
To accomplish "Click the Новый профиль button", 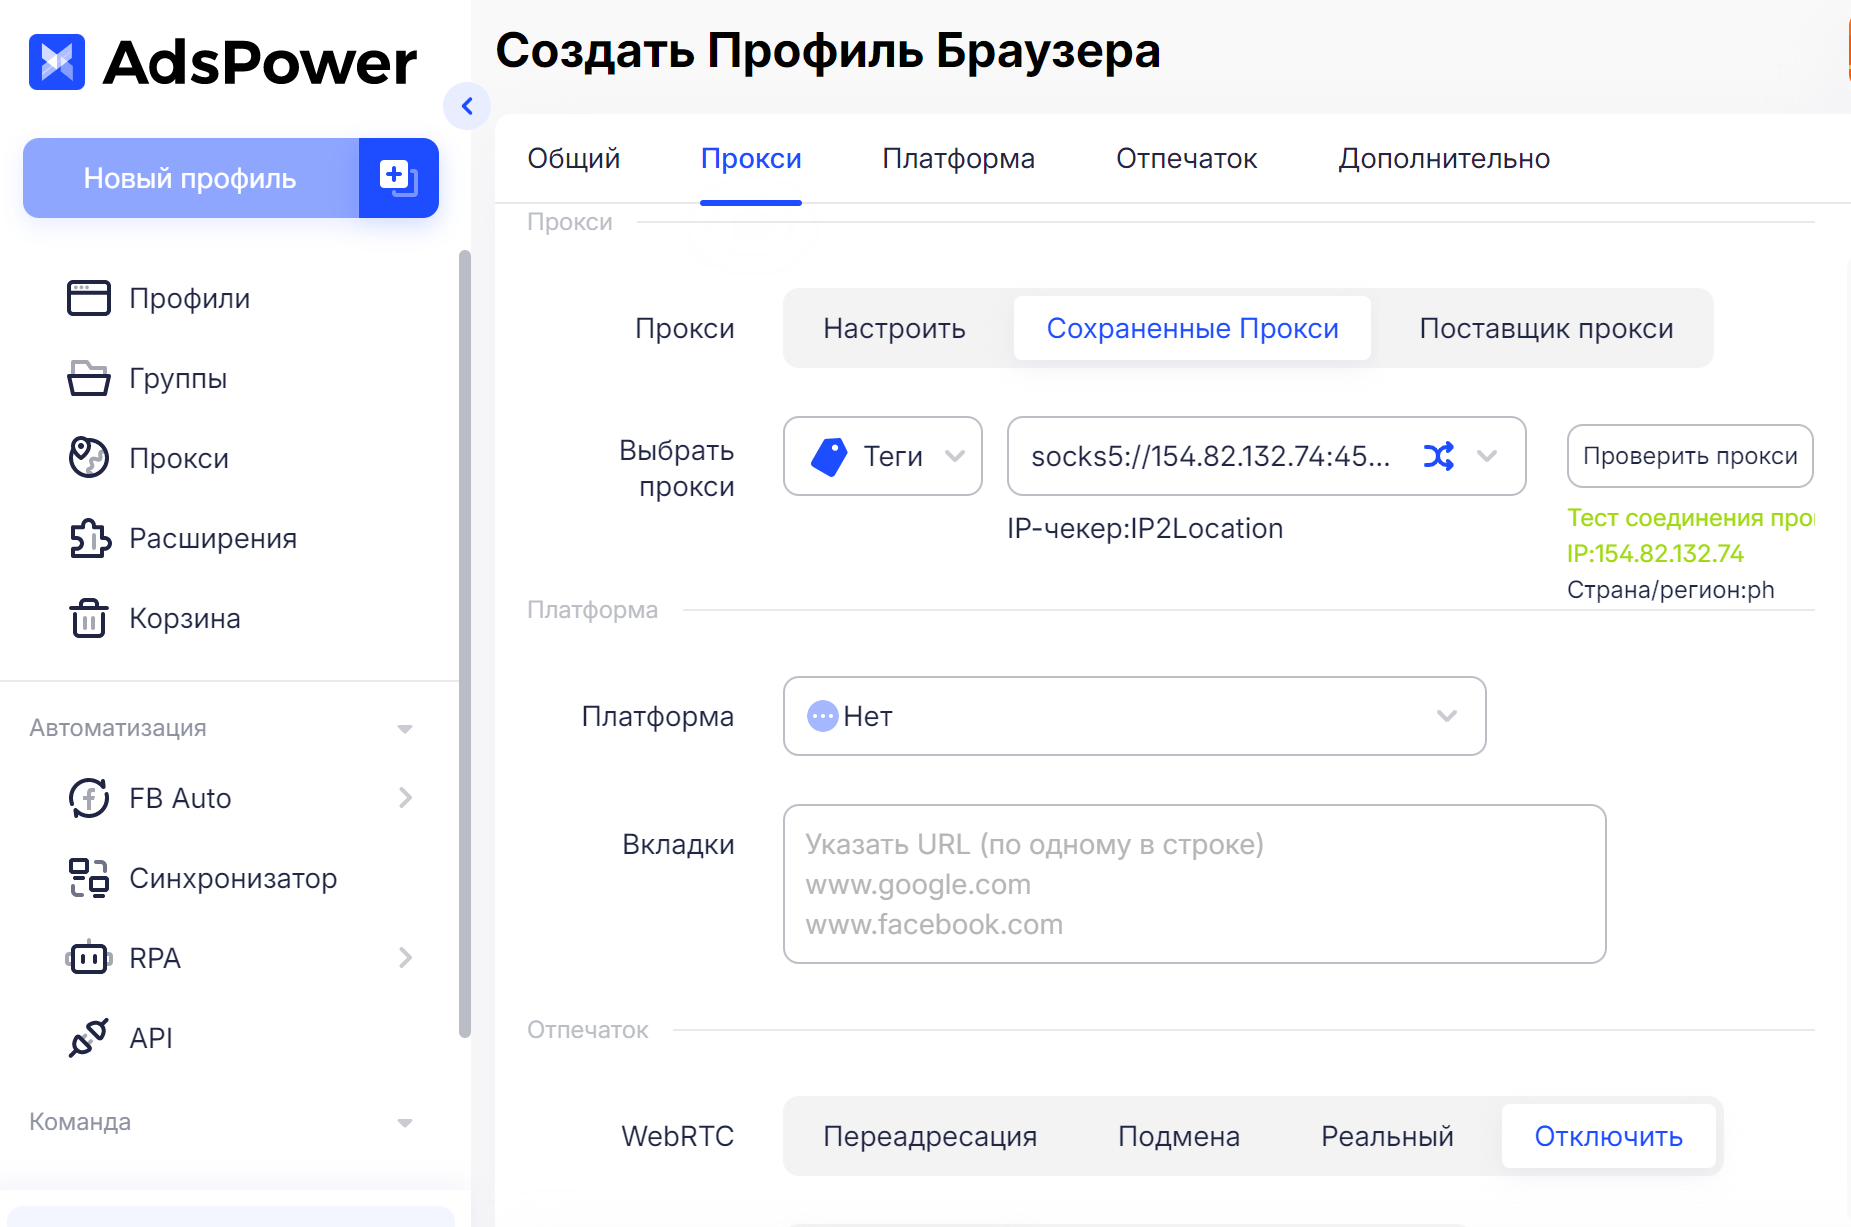I will (190, 178).
